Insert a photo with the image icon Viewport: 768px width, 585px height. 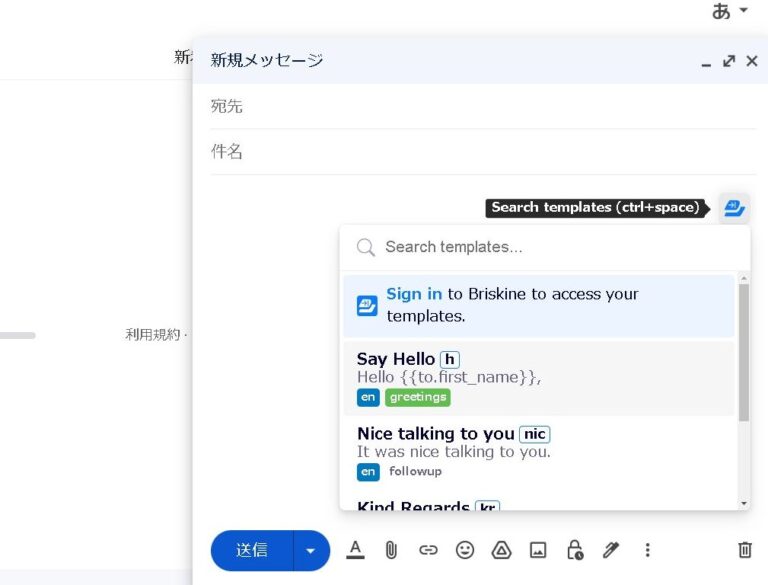tap(538, 550)
